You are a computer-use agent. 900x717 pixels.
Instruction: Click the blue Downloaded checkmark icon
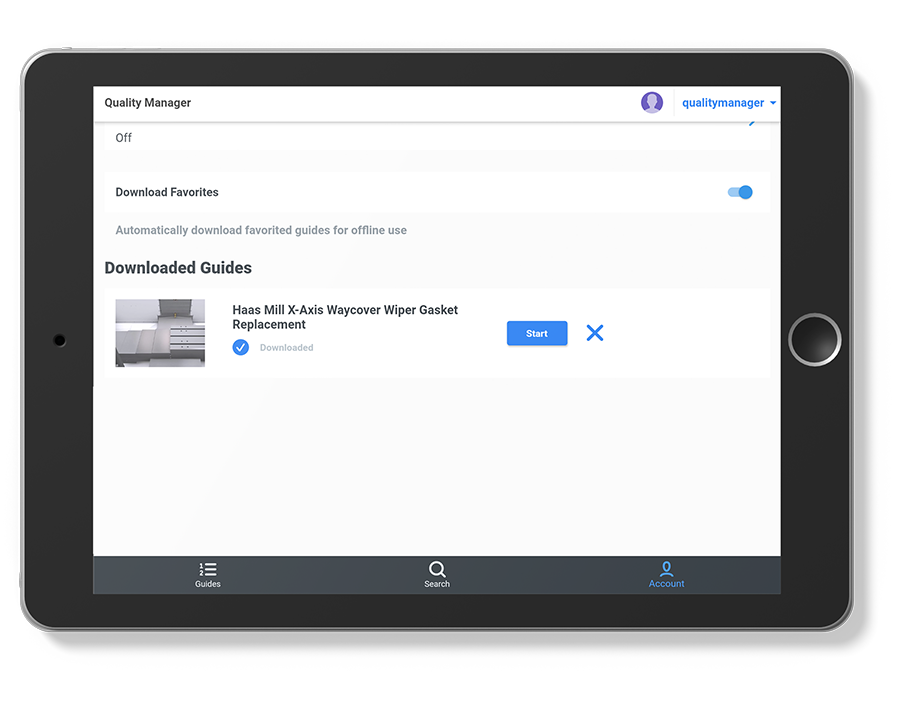240,347
